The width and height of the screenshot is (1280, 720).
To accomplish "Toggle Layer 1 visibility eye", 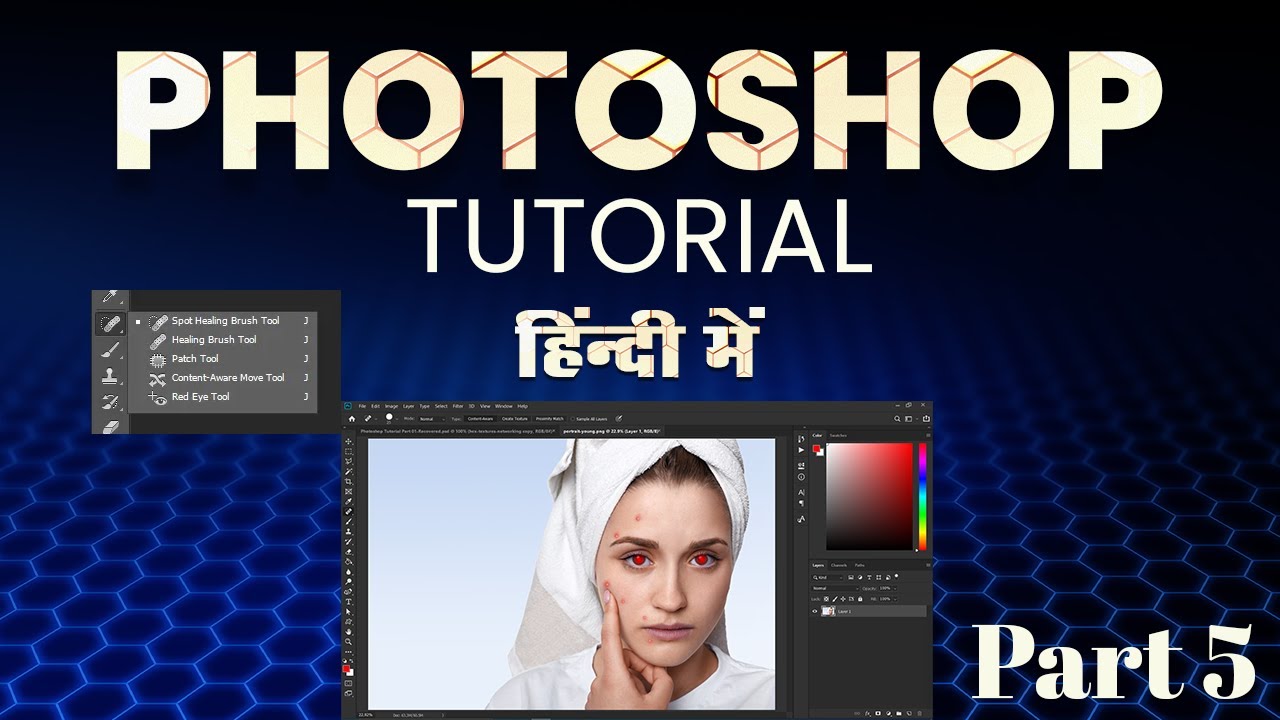I will [815, 611].
